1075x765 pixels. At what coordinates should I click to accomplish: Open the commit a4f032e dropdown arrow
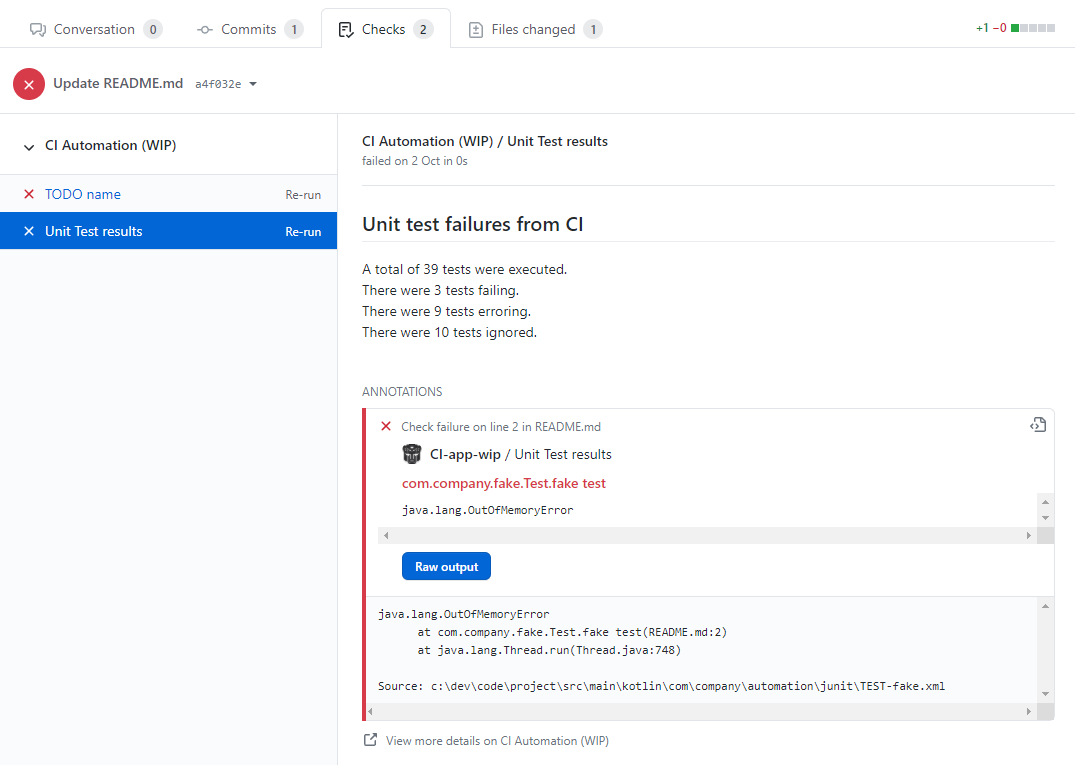(x=253, y=84)
